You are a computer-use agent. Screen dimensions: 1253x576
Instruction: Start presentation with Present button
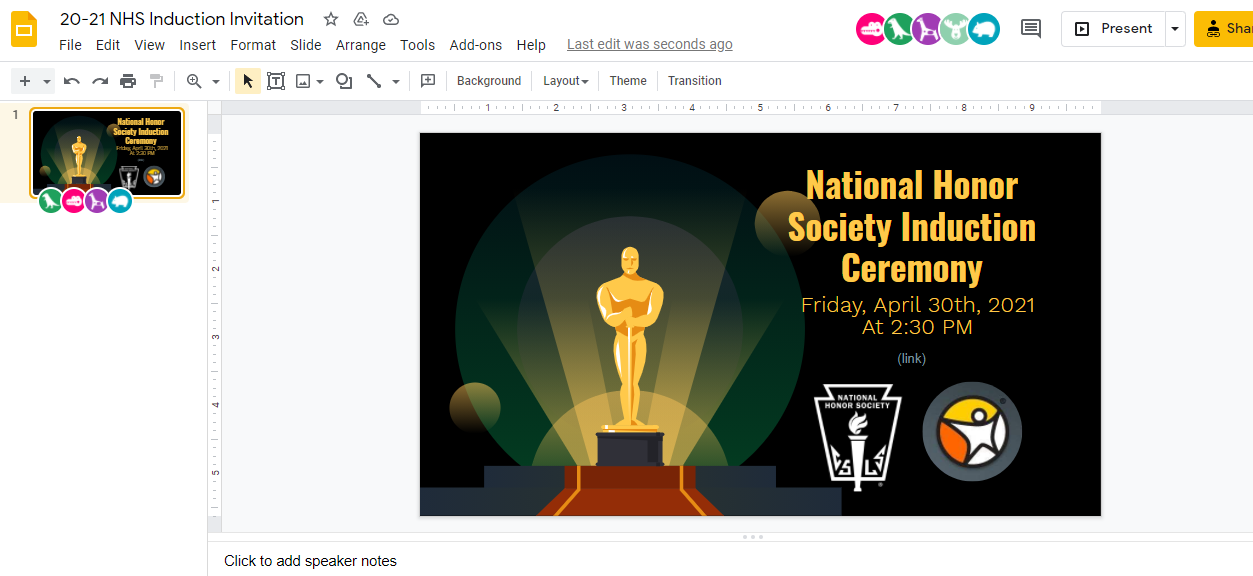coord(1114,29)
